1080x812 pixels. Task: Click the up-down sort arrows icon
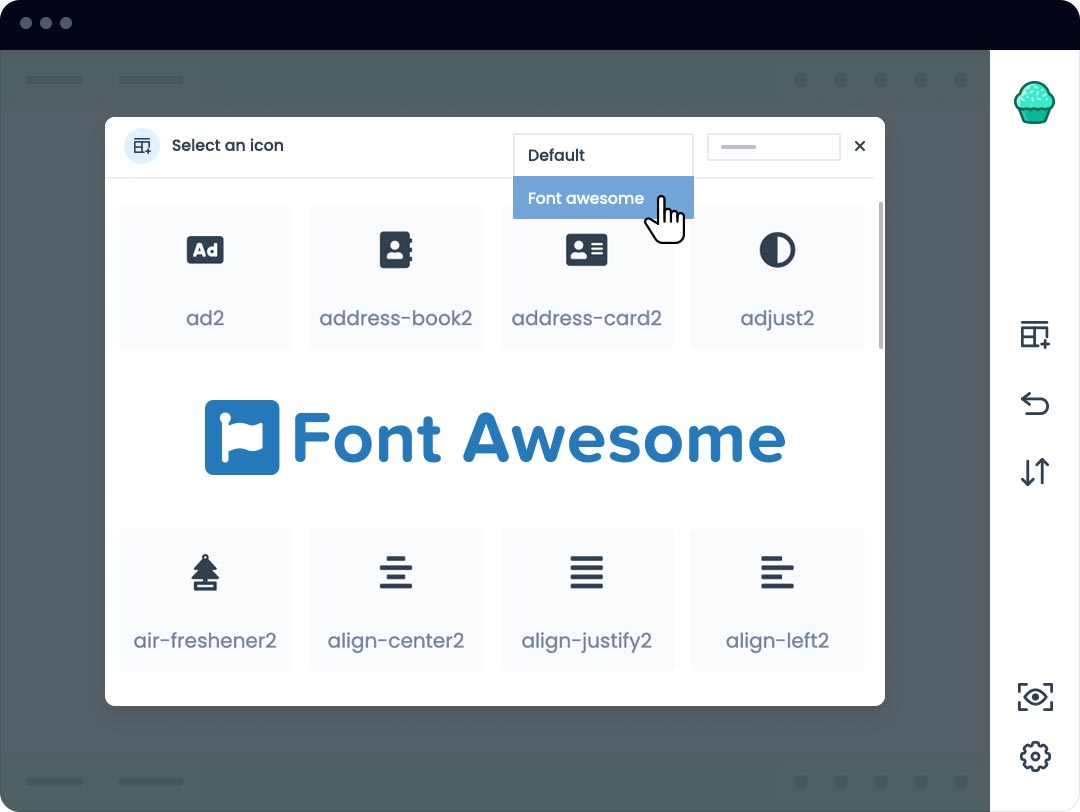(x=1035, y=472)
